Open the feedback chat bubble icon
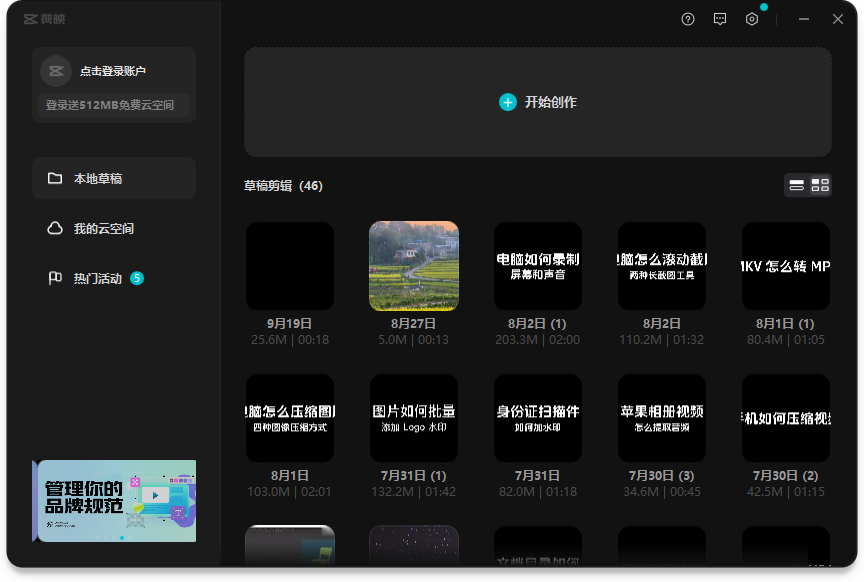The image size is (864, 582). pos(720,19)
